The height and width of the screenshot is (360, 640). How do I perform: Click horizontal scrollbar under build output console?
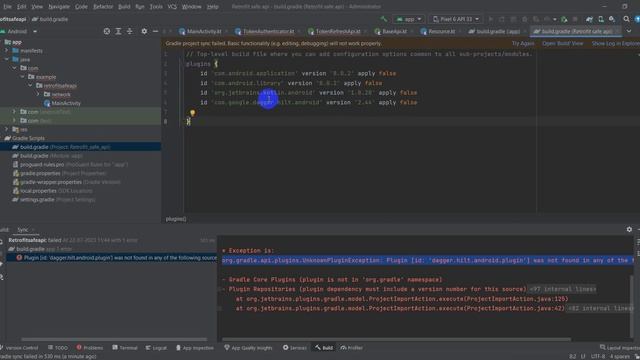396,339
